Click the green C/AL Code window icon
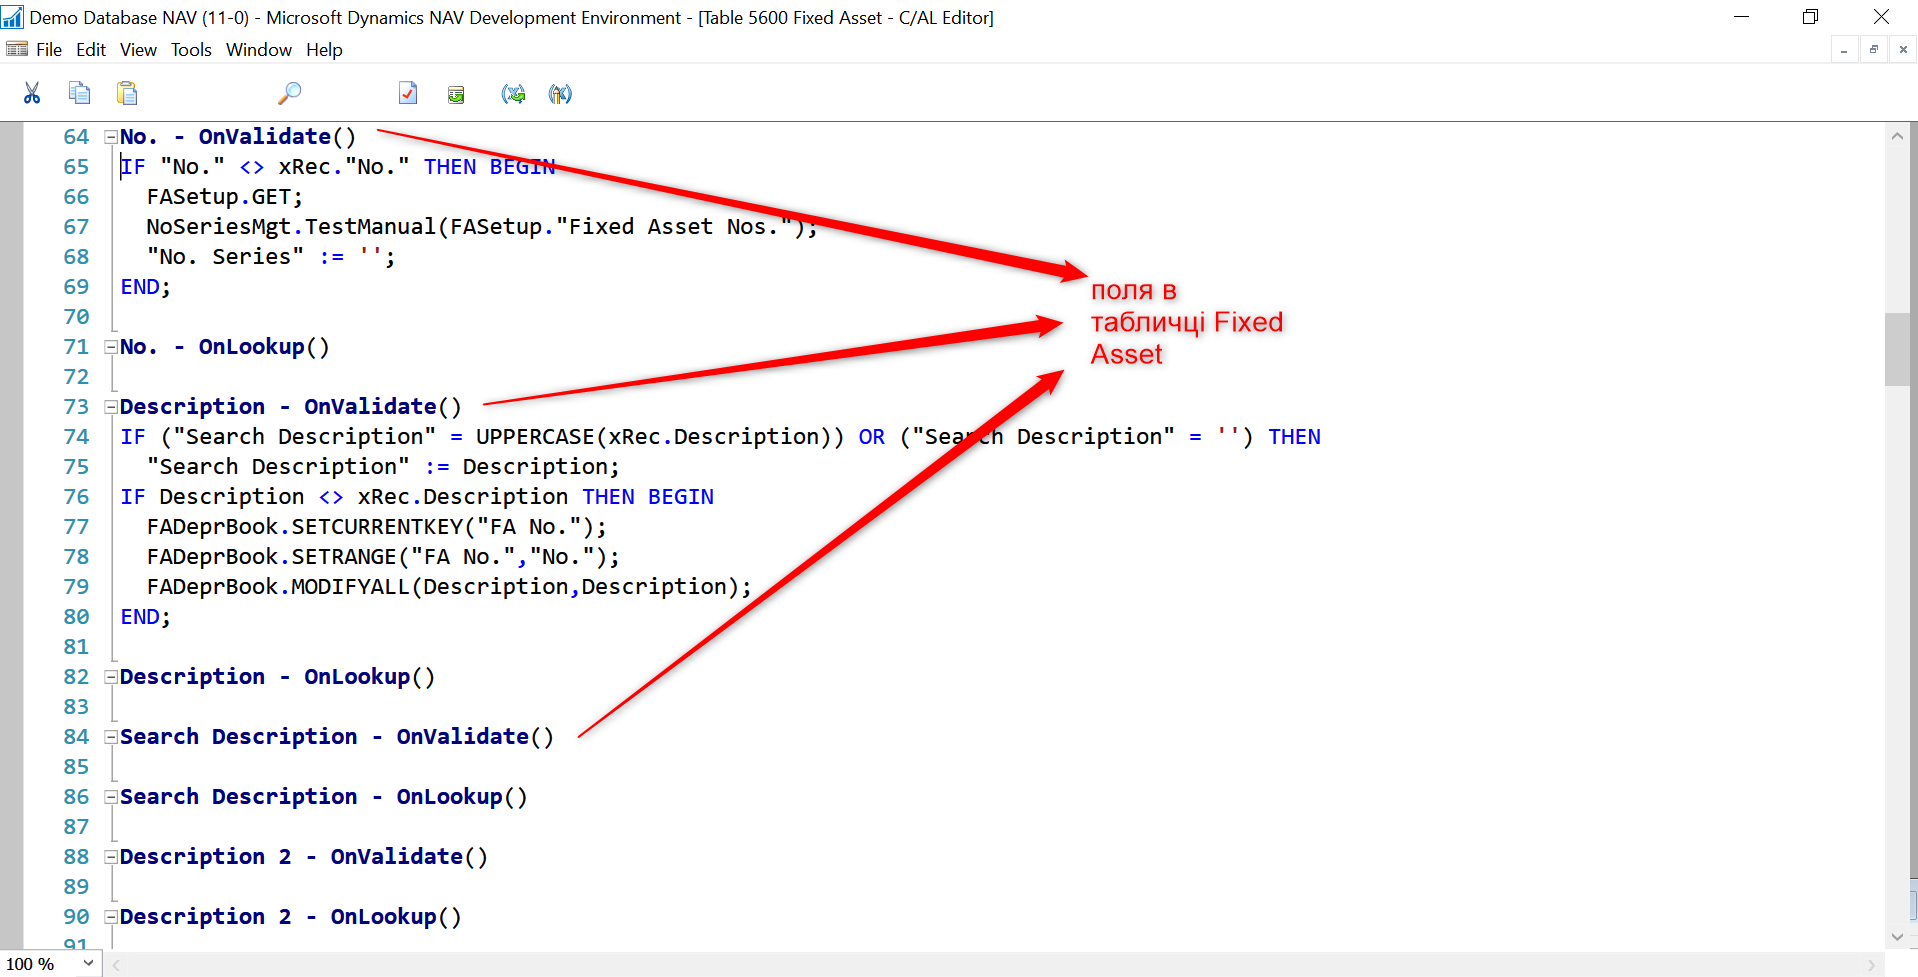This screenshot has width=1918, height=977. (456, 94)
